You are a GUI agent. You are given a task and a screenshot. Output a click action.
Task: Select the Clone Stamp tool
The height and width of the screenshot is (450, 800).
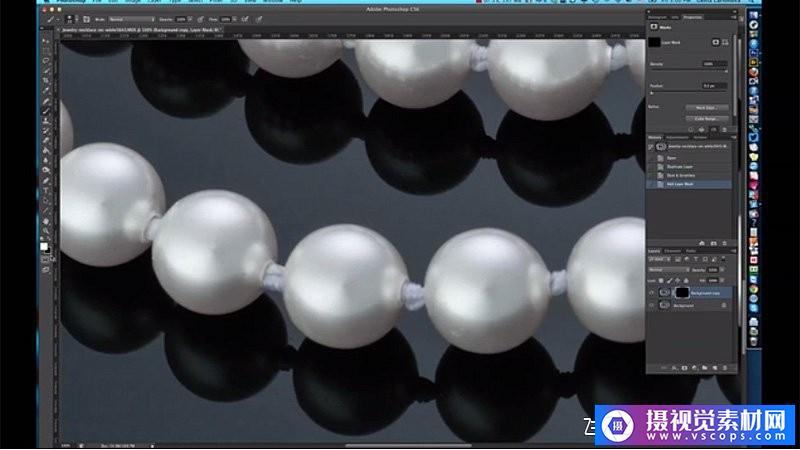point(46,121)
